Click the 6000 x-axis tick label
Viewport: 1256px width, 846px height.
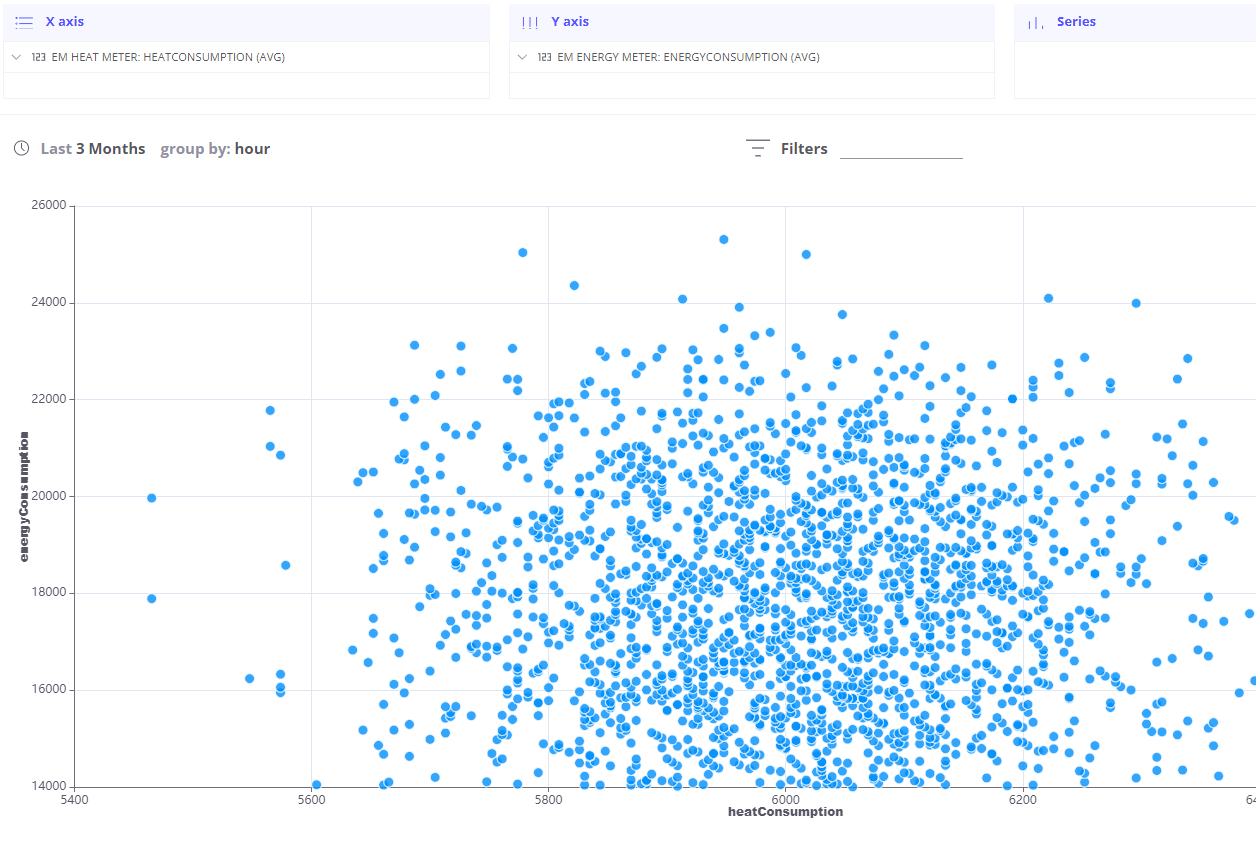pos(785,799)
